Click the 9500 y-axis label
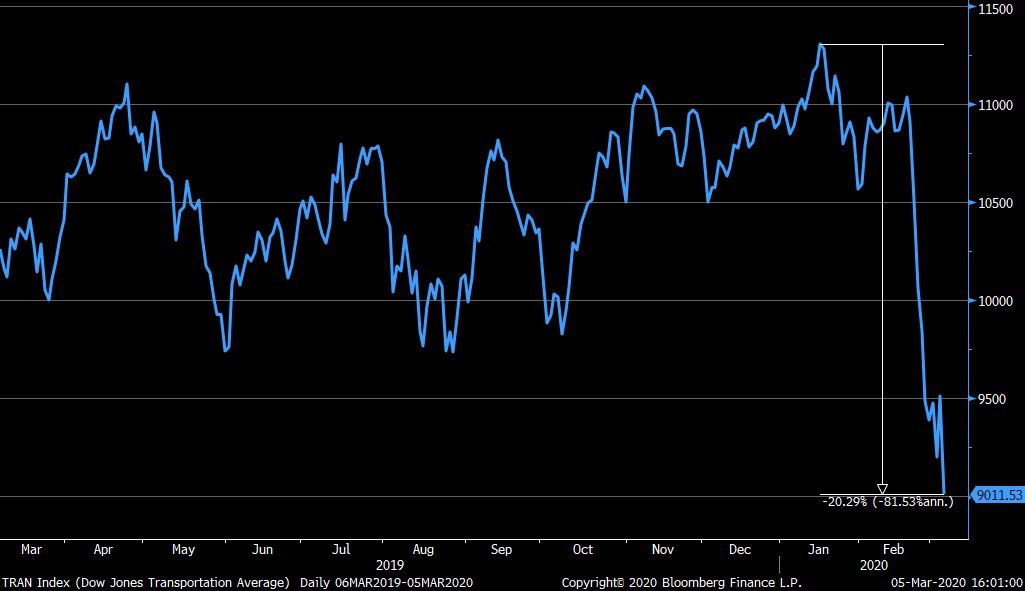Screen dimensions: 1025x591 (992, 399)
